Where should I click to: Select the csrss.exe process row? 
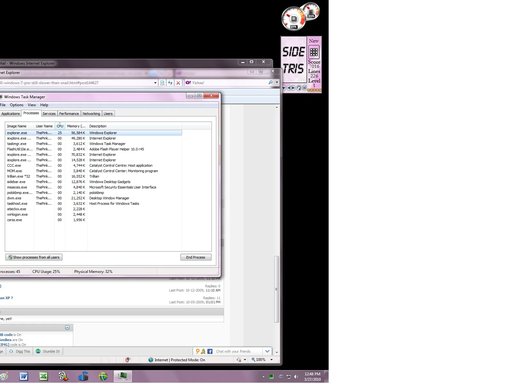coord(94,220)
